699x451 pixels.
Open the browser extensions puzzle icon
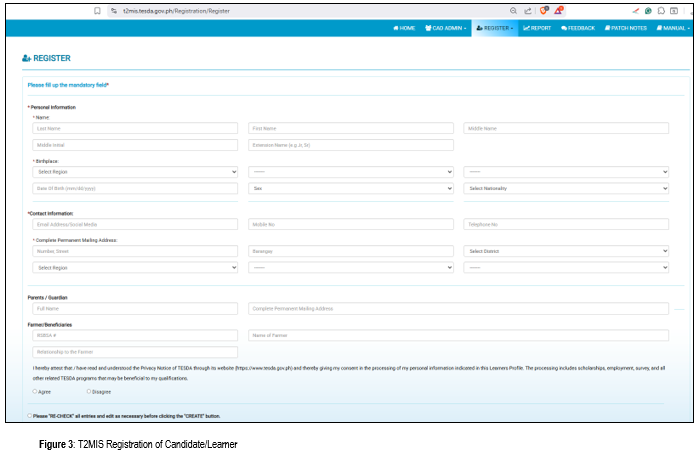tap(662, 10)
